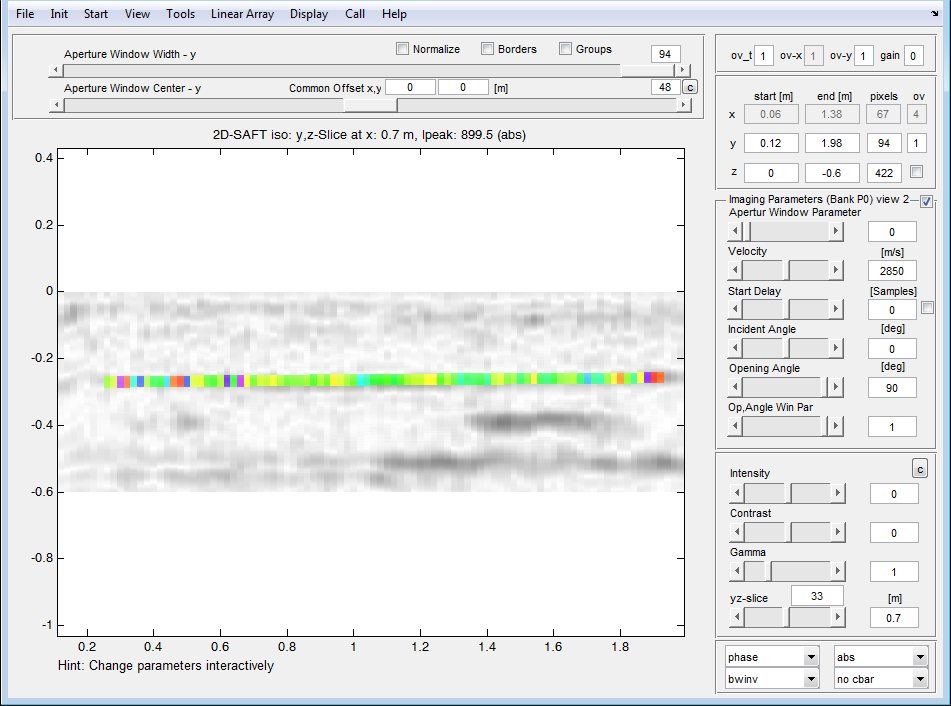Click the gain input field
Screen dimensions: 951x706
[x=913, y=56]
